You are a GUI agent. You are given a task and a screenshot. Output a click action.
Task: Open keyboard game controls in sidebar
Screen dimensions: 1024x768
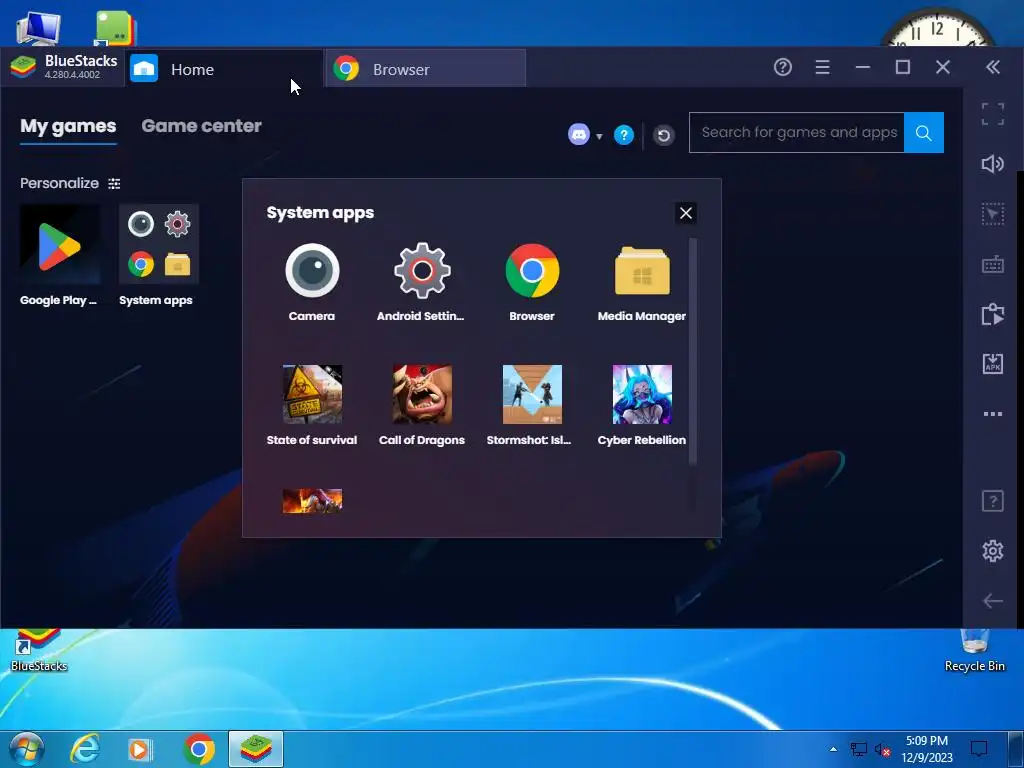click(x=993, y=264)
